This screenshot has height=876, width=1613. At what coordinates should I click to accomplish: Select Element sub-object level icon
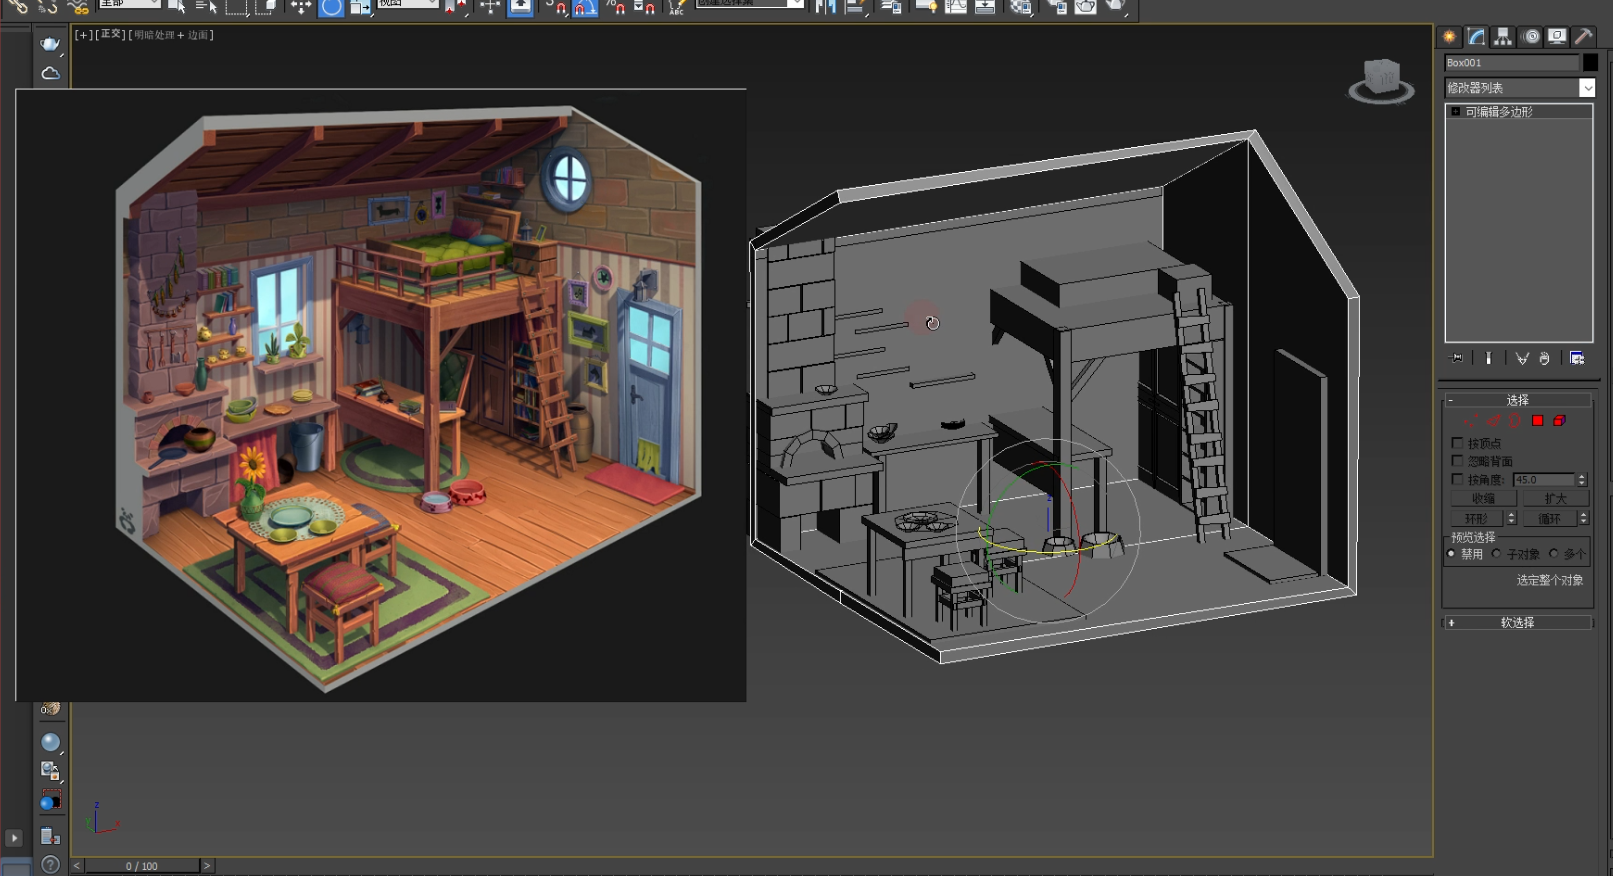click(1560, 421)
